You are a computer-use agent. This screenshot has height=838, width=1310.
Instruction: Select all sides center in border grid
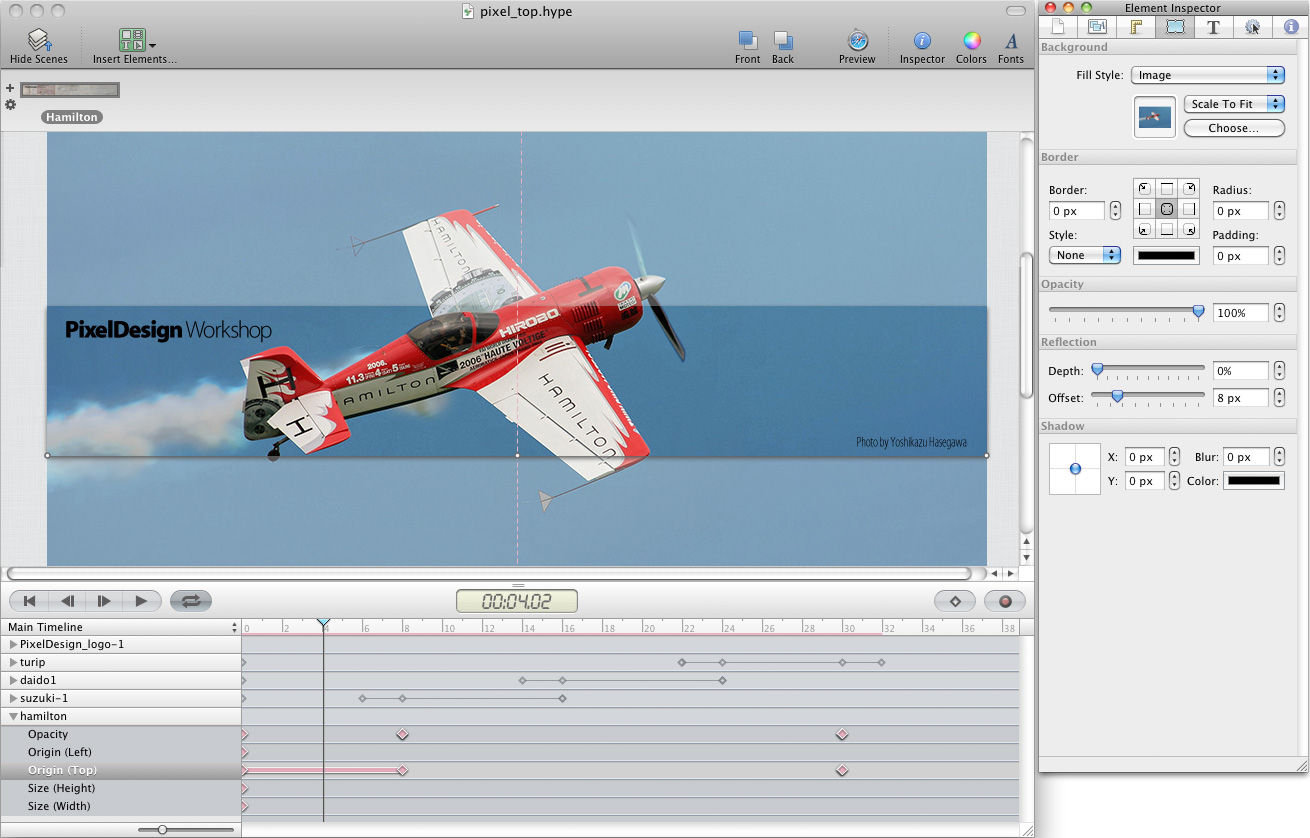[1166, 209]
